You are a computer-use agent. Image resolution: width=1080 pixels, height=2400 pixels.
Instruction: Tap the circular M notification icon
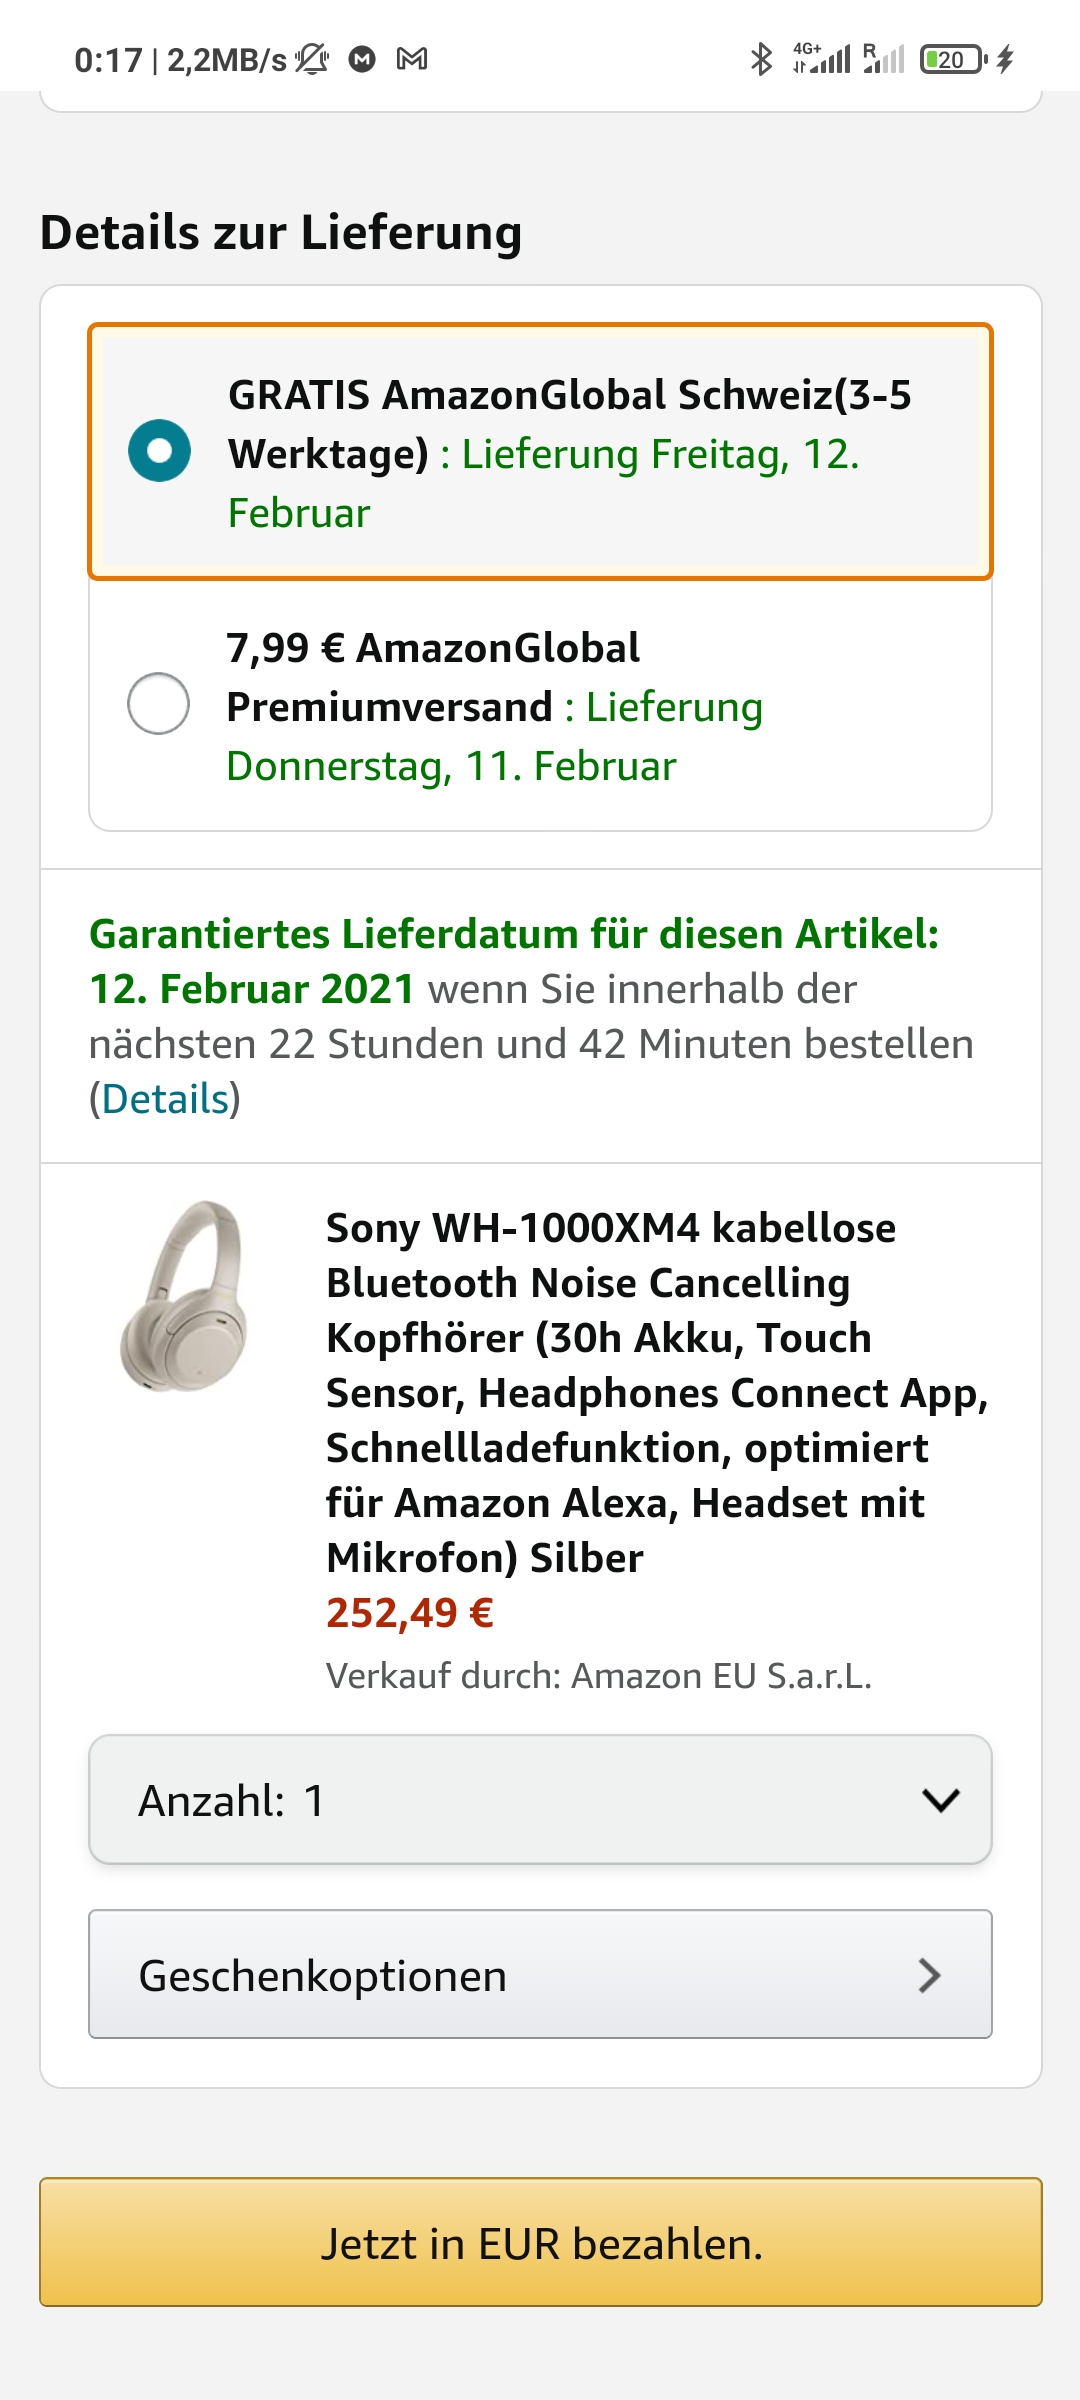point(362,60)
